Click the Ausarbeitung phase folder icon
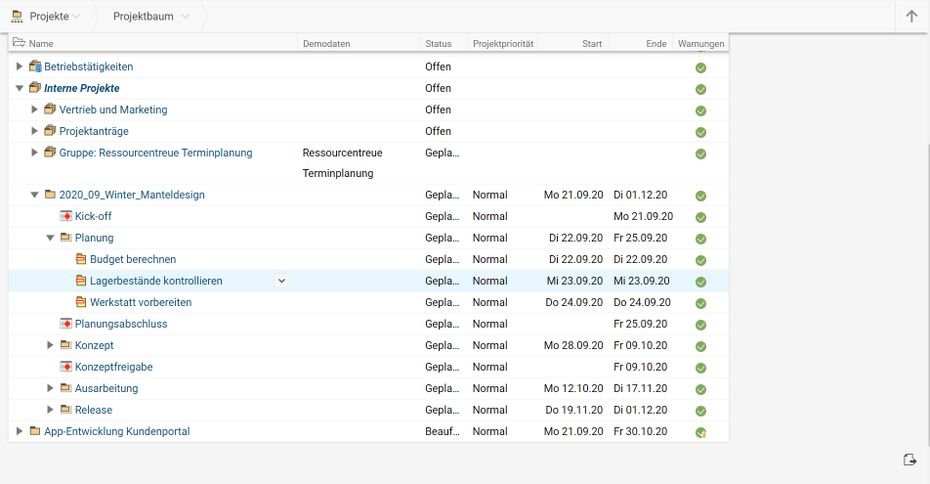Screen dimensions: 930x484 coord(66,388)
